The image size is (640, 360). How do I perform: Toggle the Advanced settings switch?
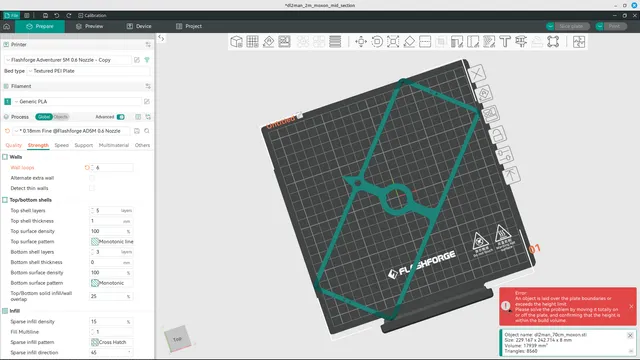(120, 117)
